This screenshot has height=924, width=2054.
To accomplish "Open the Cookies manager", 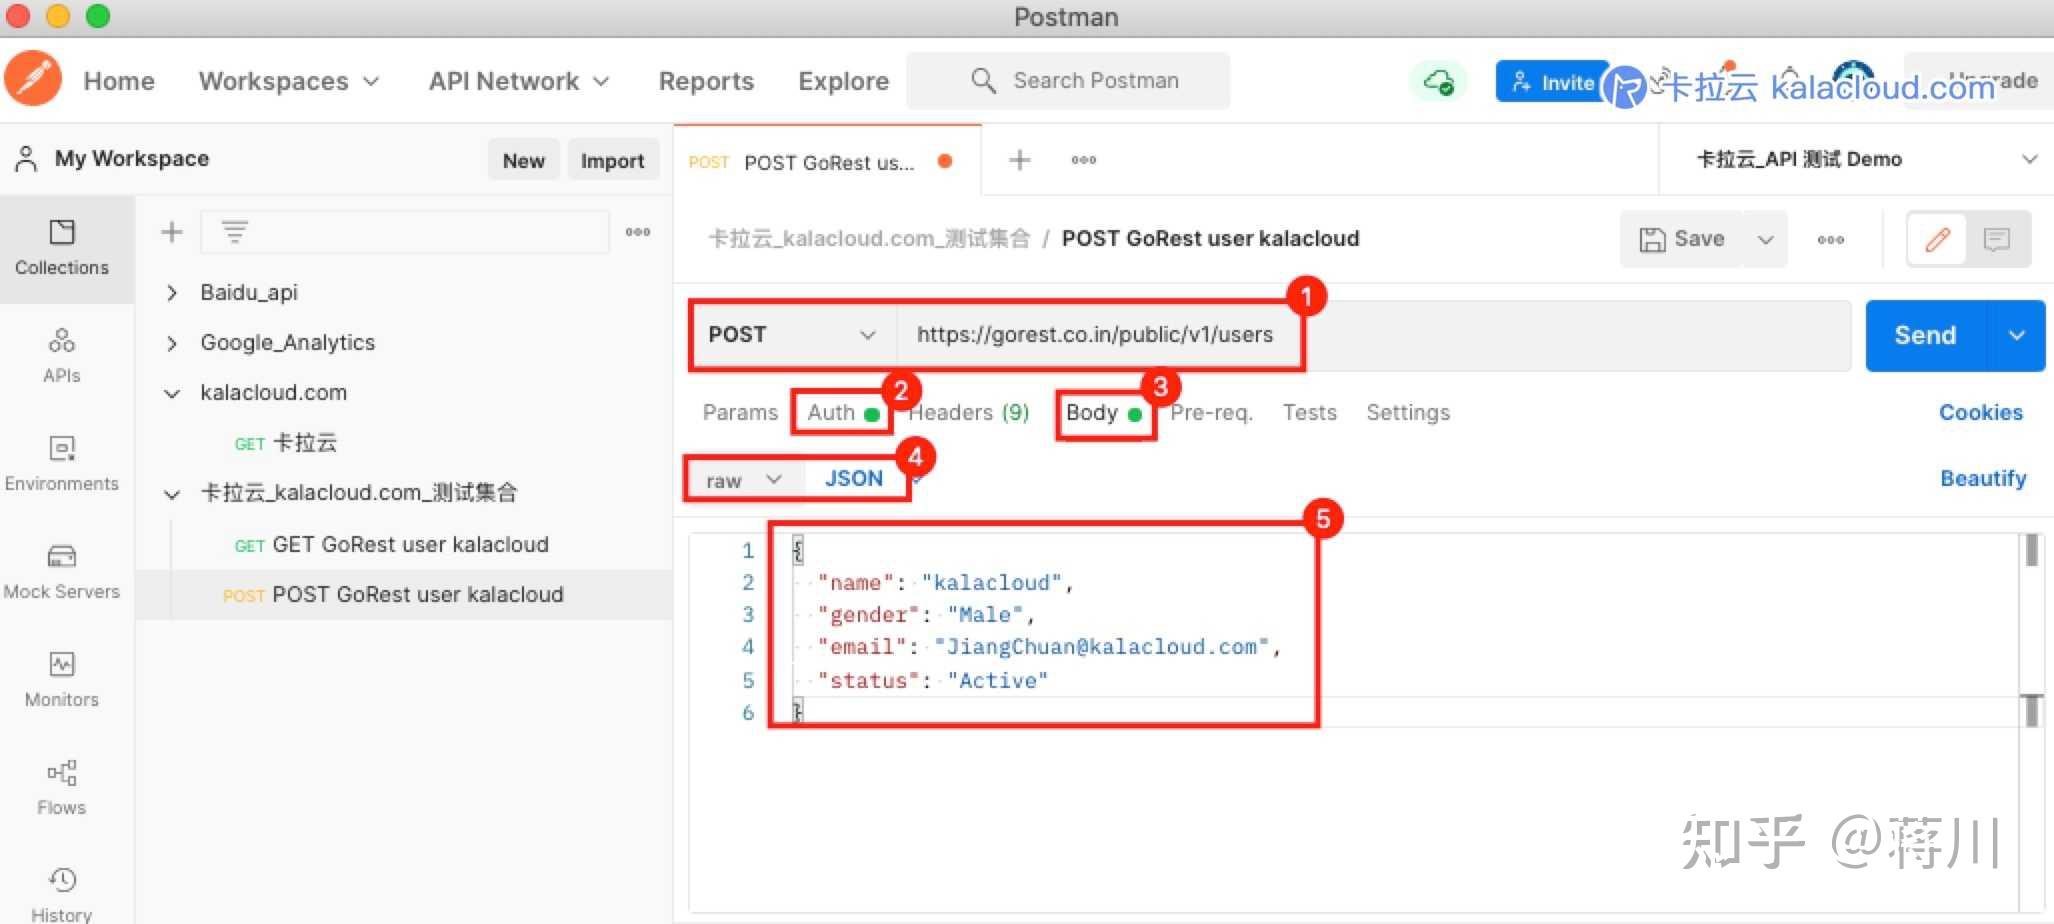I will click(1981, 412).
